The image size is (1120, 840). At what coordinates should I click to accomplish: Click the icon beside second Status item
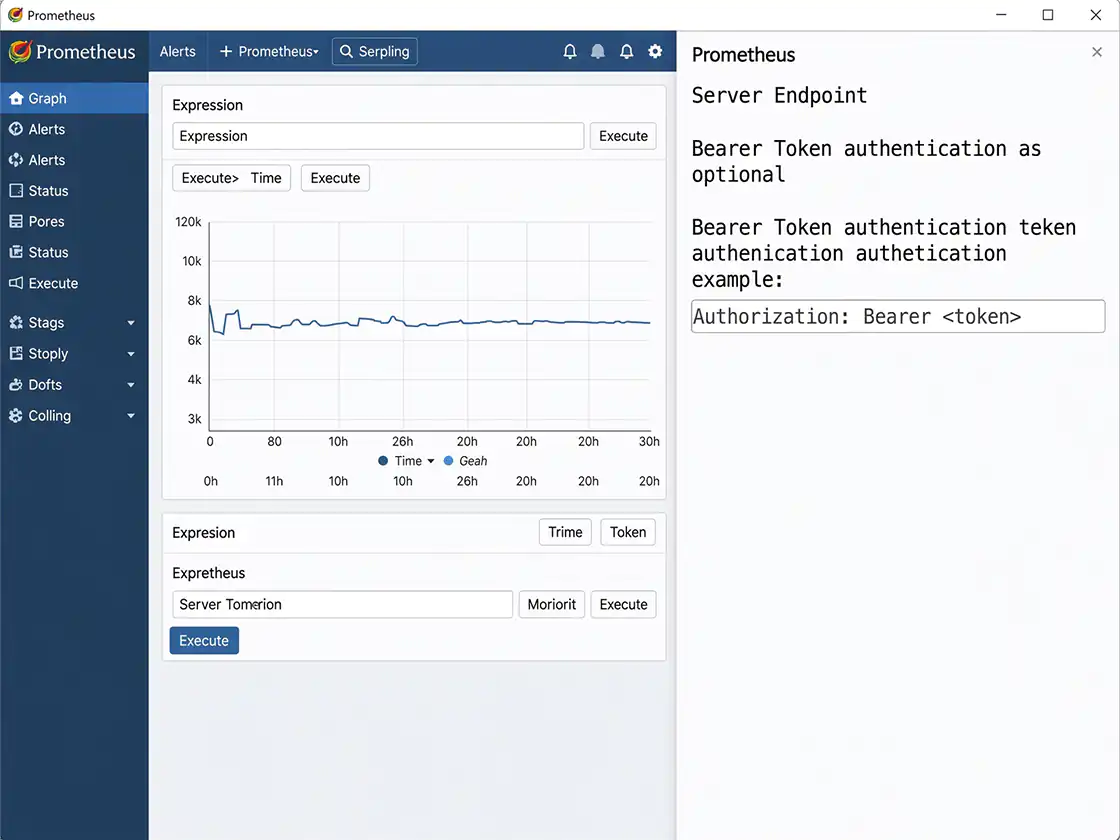[x=16, y=252]
